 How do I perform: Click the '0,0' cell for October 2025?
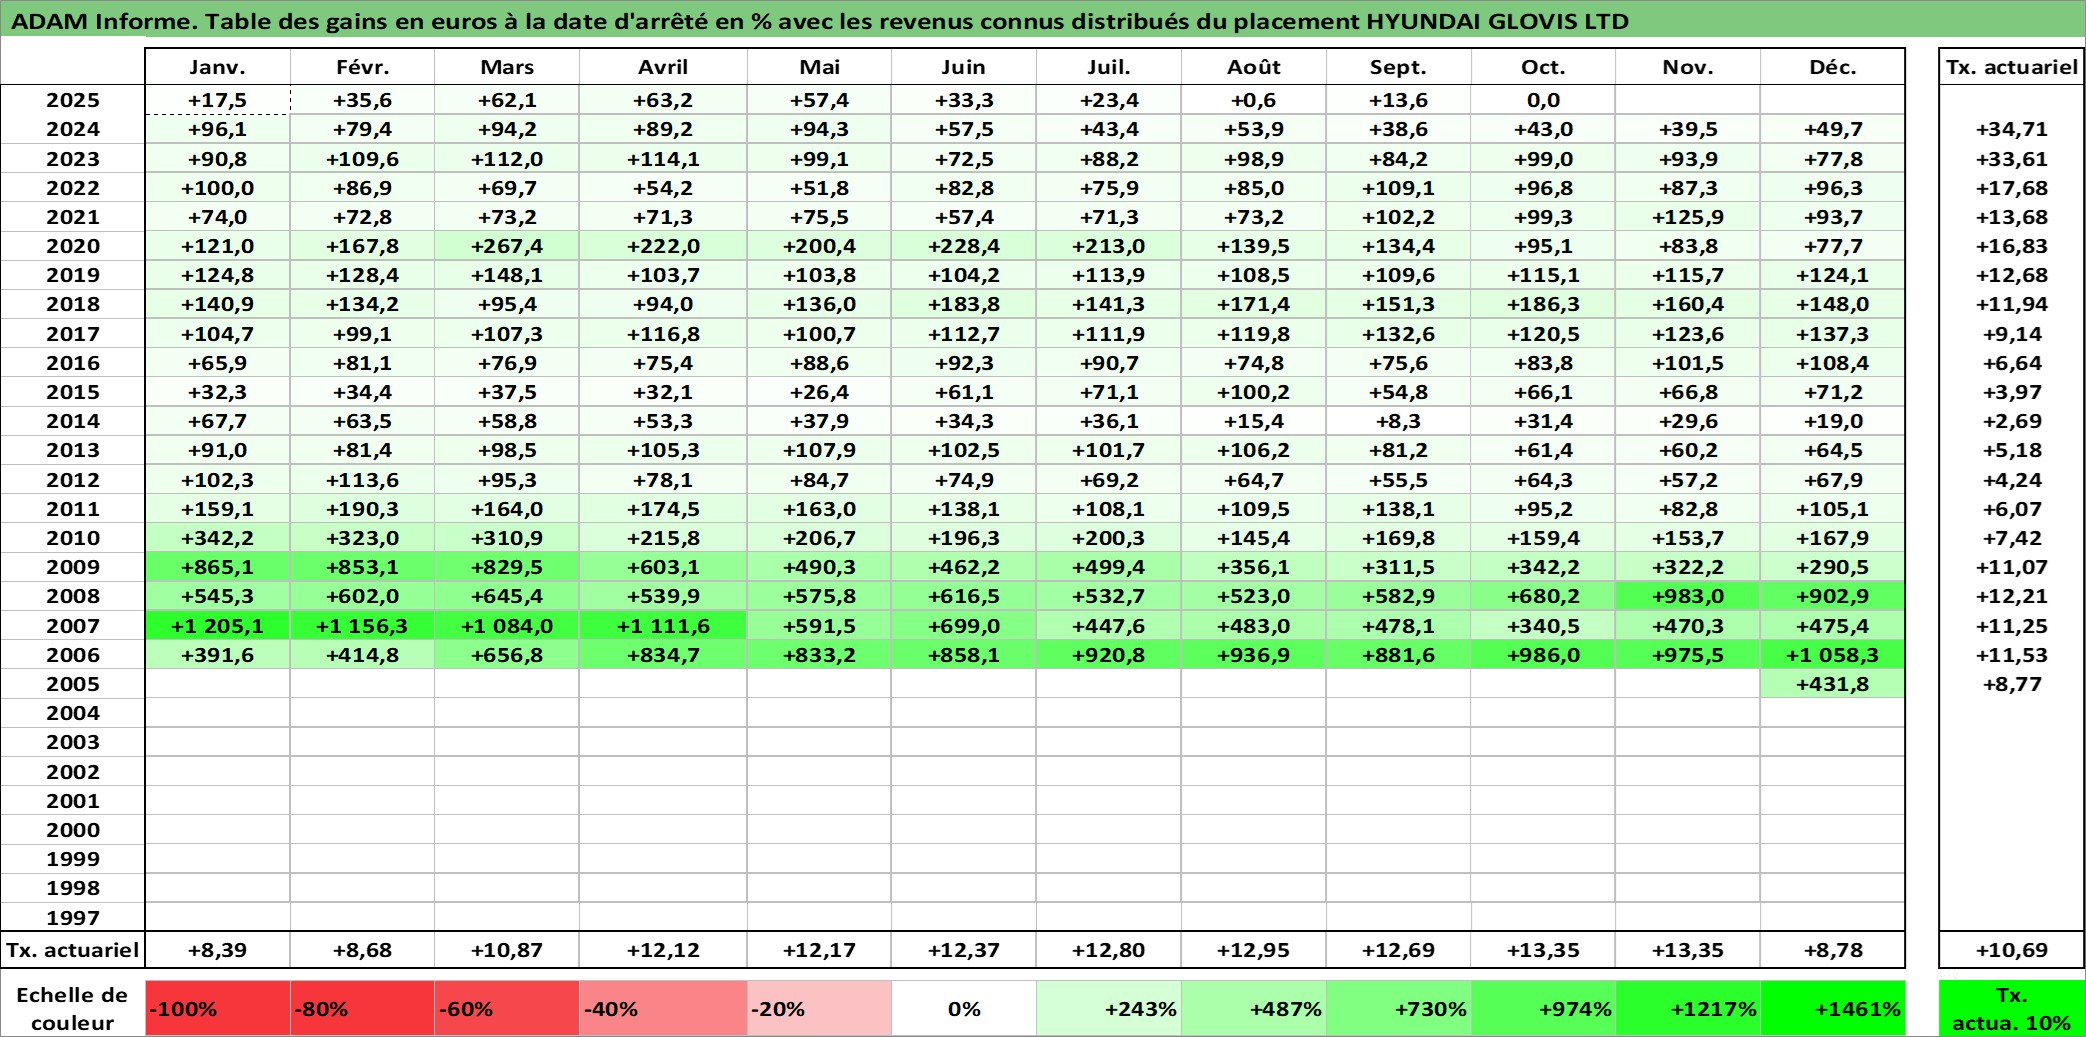[1543, 100]
